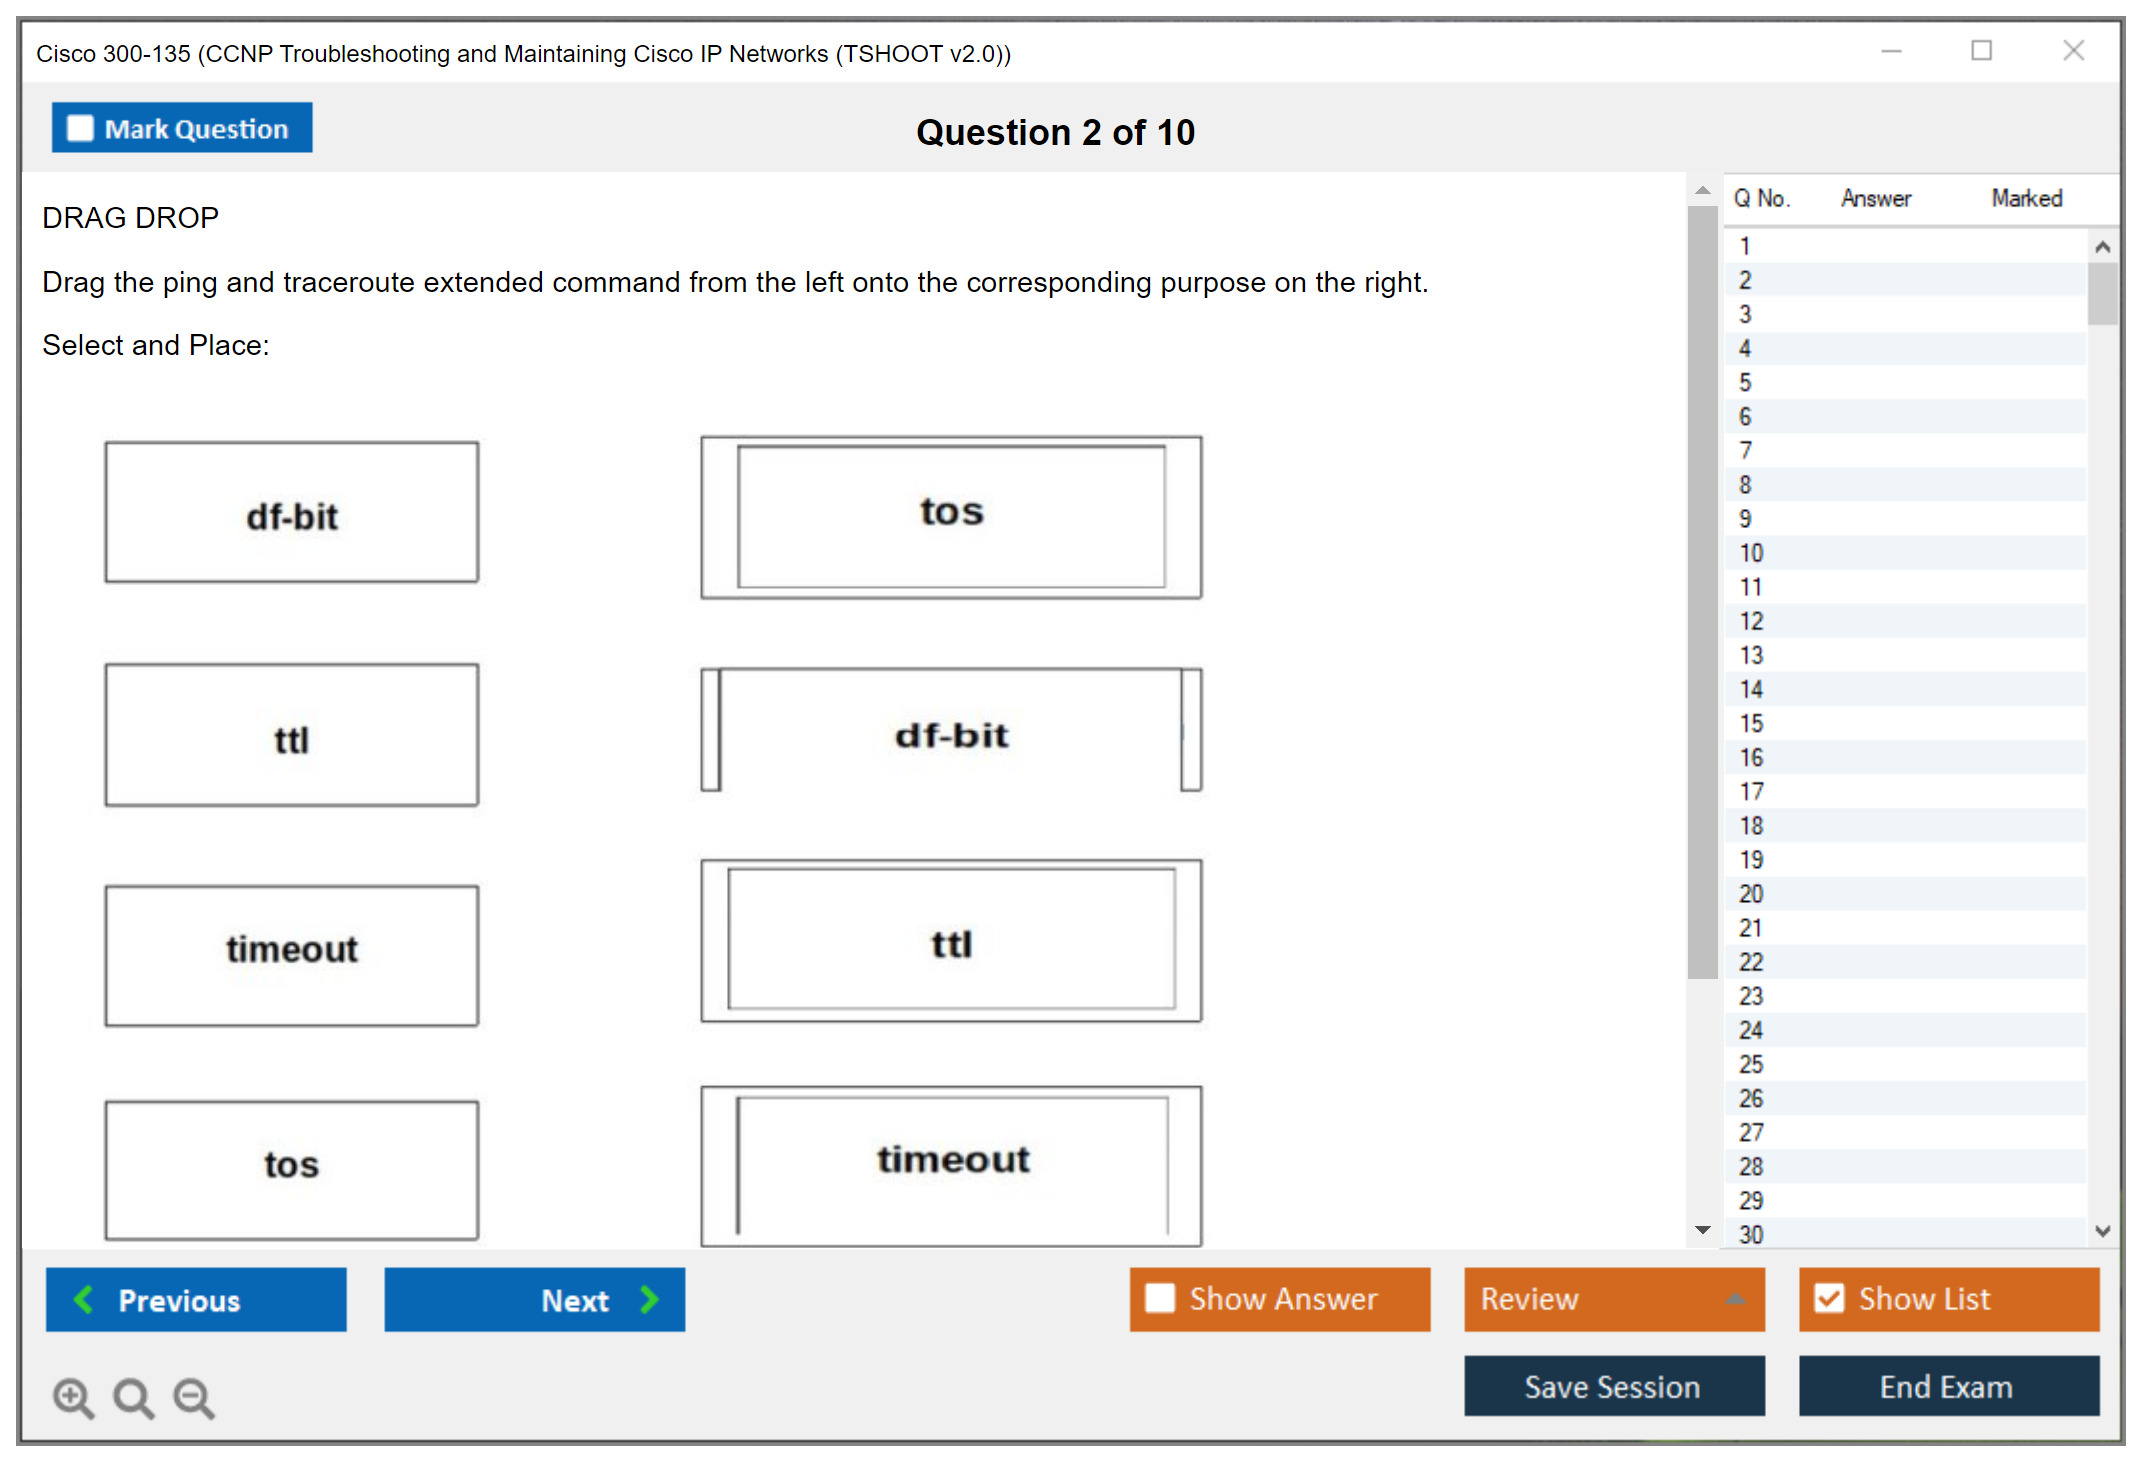The height and width of the screenshot is (1470, 2150).
Task: Click the Answer column header
Action: tap(1875, 198)
